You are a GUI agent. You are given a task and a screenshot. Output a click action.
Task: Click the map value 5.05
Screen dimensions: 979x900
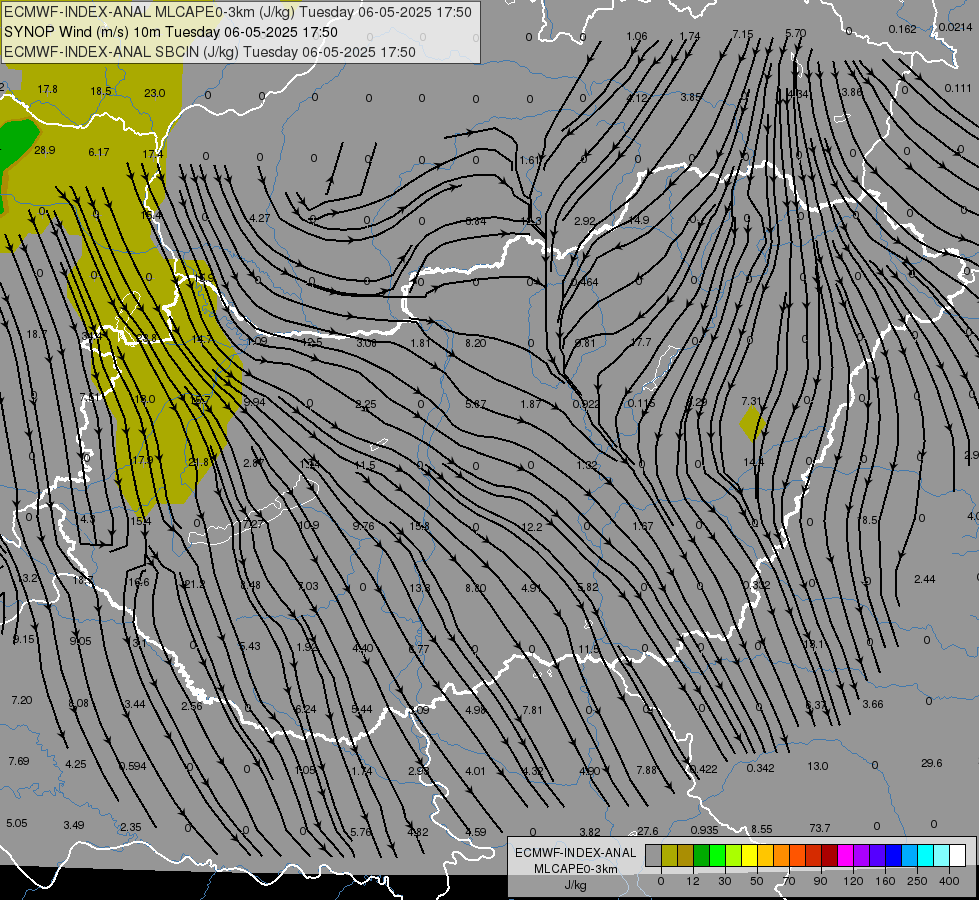[16, 823]
